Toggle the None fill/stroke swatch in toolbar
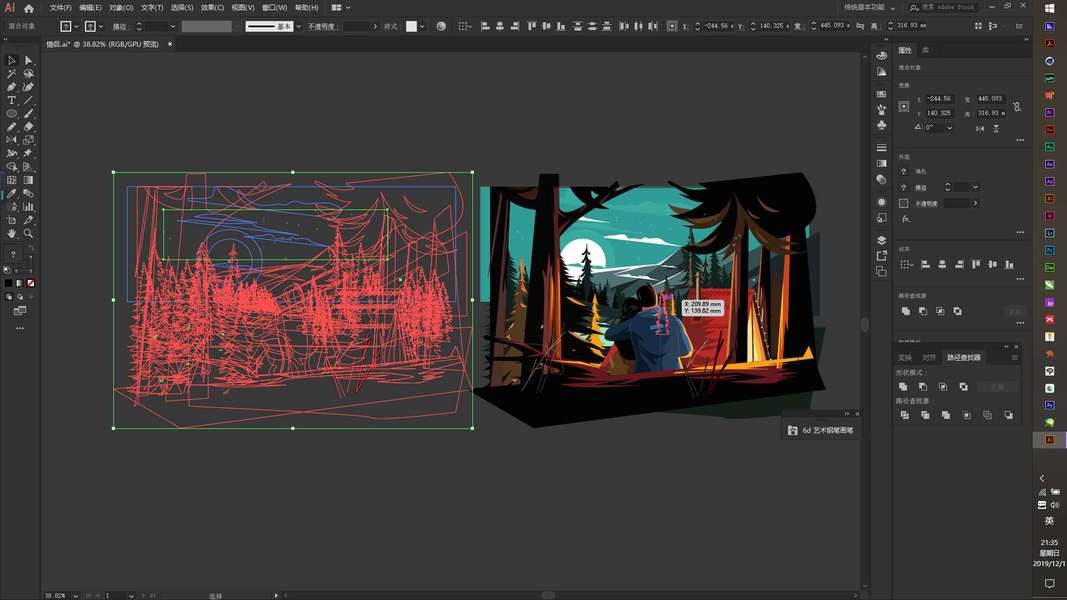This screenshot has height=600, width=1067. click(30, 283)
